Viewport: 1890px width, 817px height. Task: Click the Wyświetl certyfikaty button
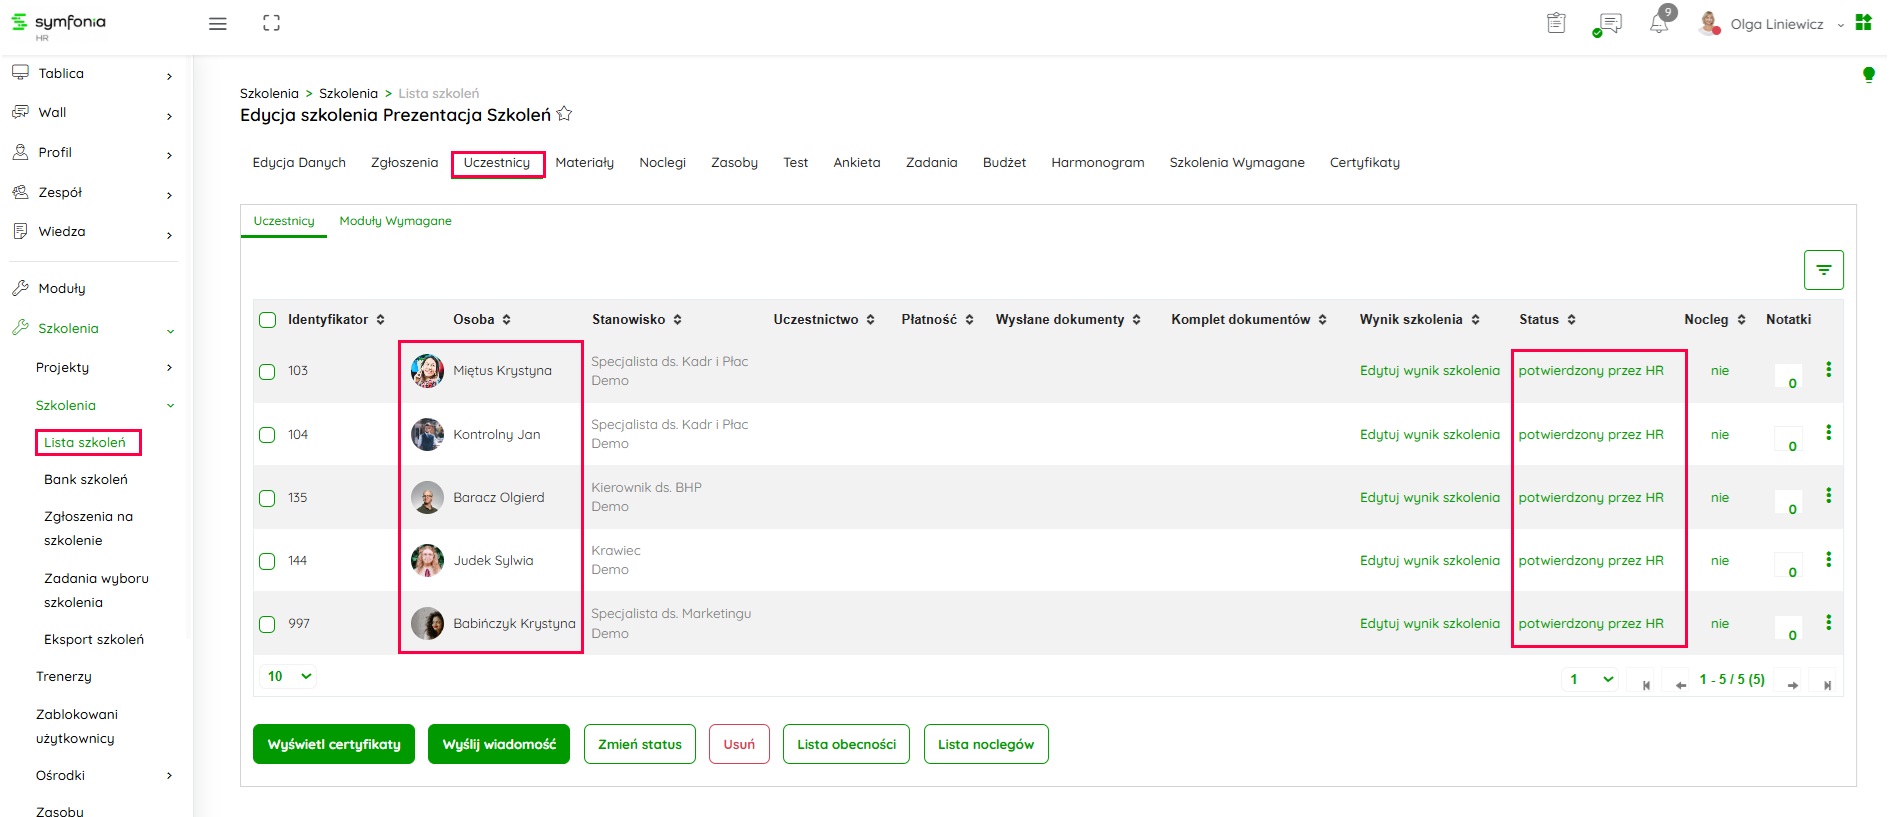pyautogui.click(x=333, y=744)
